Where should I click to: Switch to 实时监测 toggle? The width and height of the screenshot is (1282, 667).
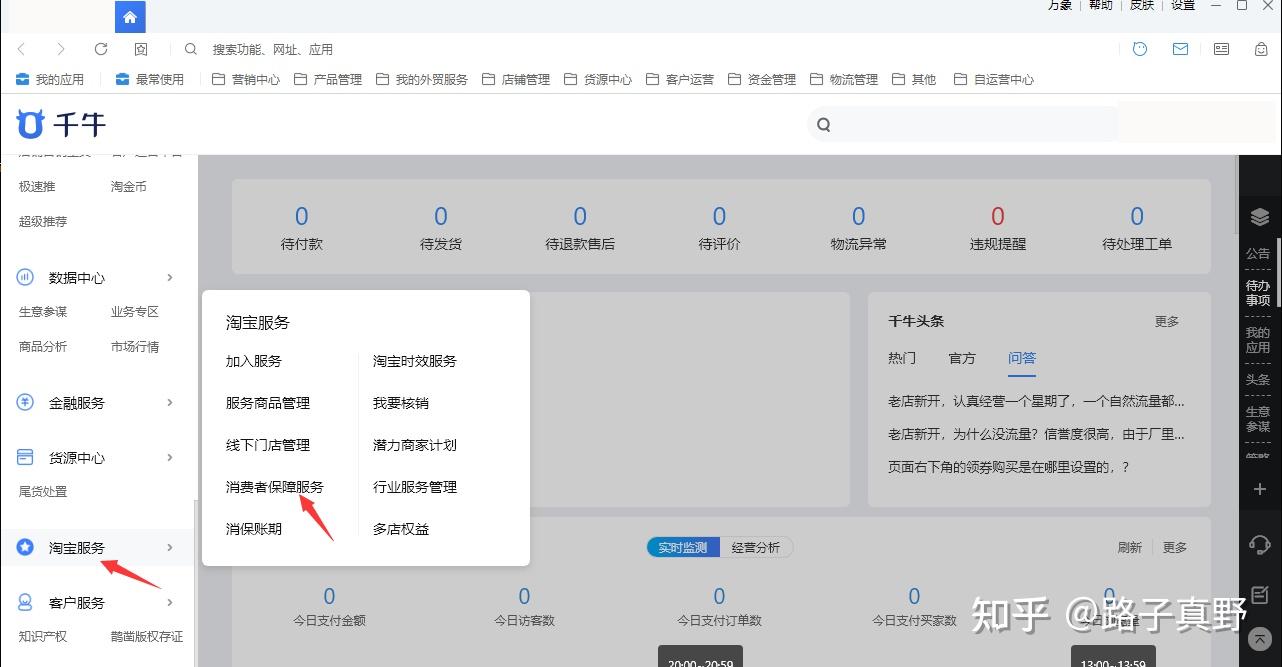[x=683, y=547]
